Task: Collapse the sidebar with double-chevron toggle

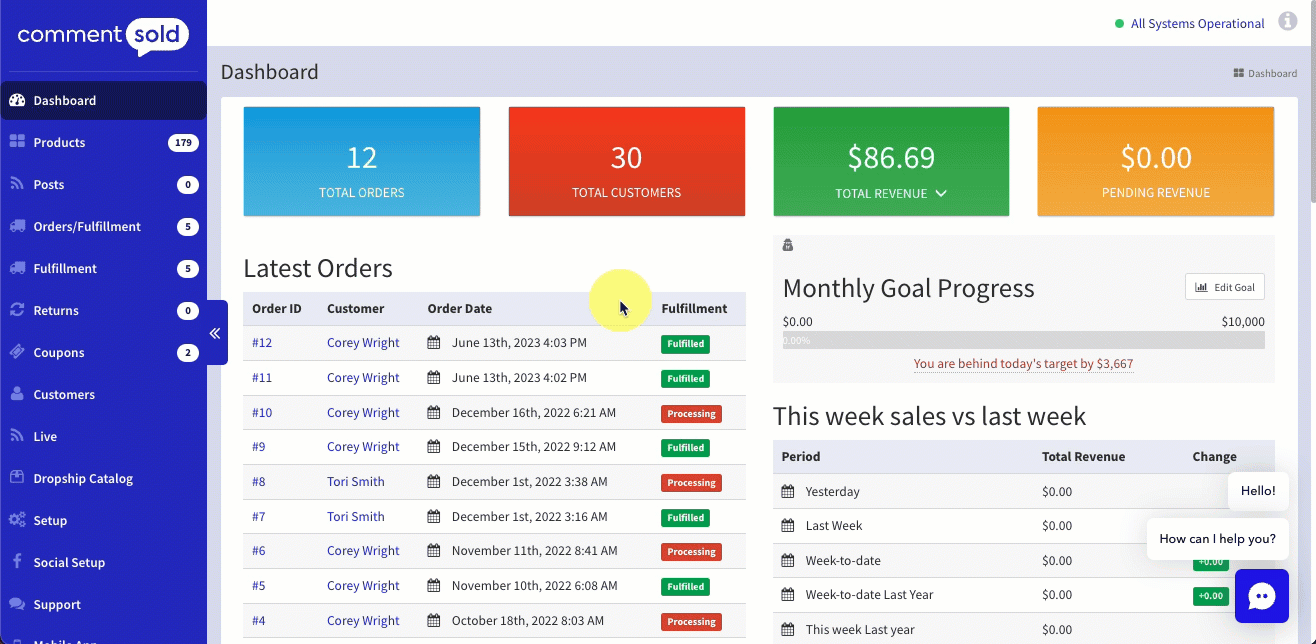Action: coord(215,333)
